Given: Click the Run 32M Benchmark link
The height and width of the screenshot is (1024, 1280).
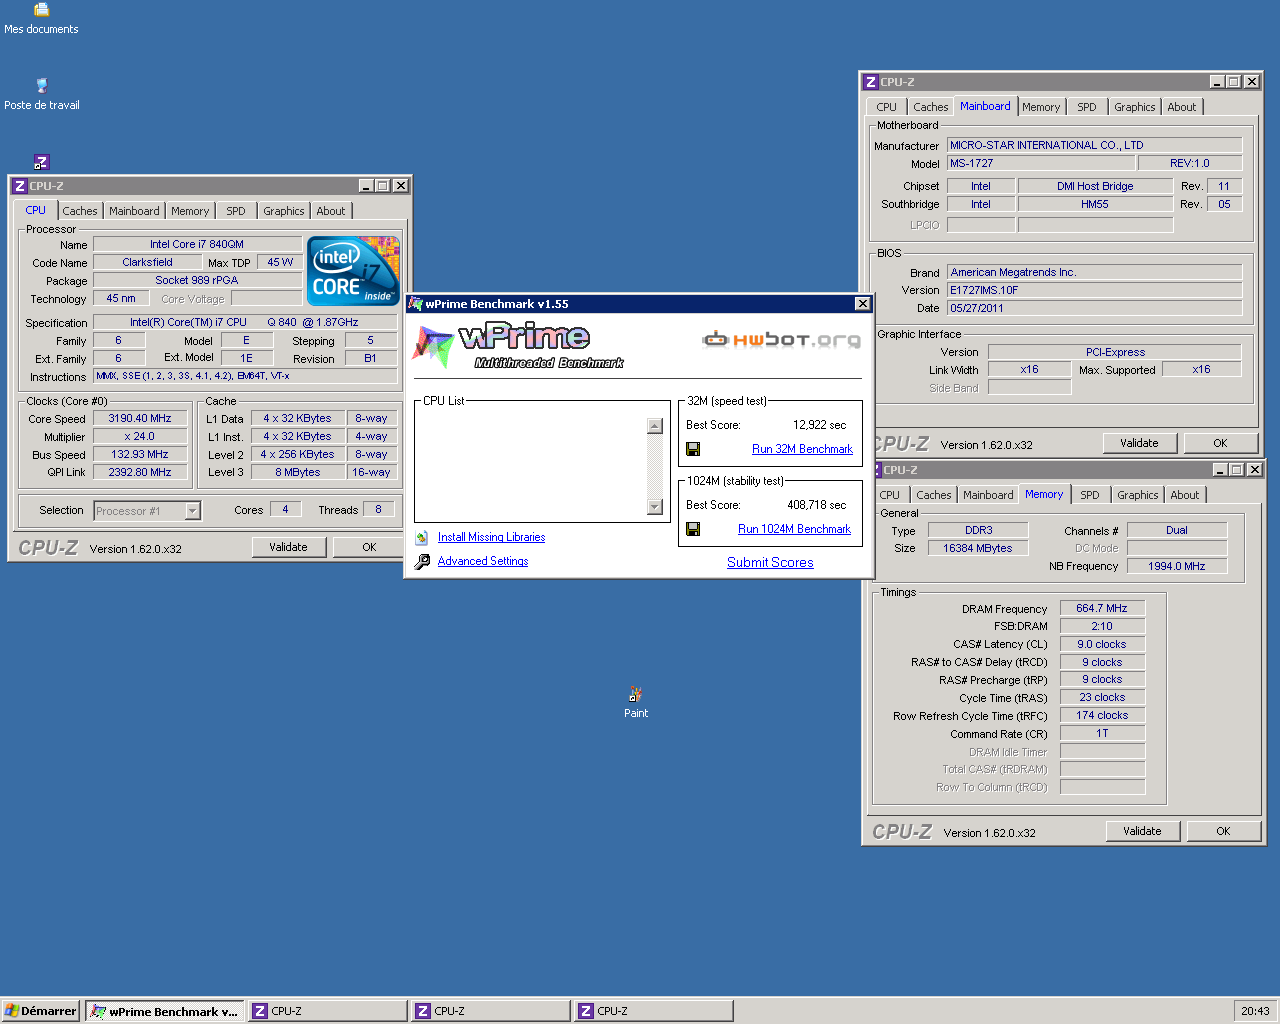Looking at the screenshot, I should click(802, 449).
